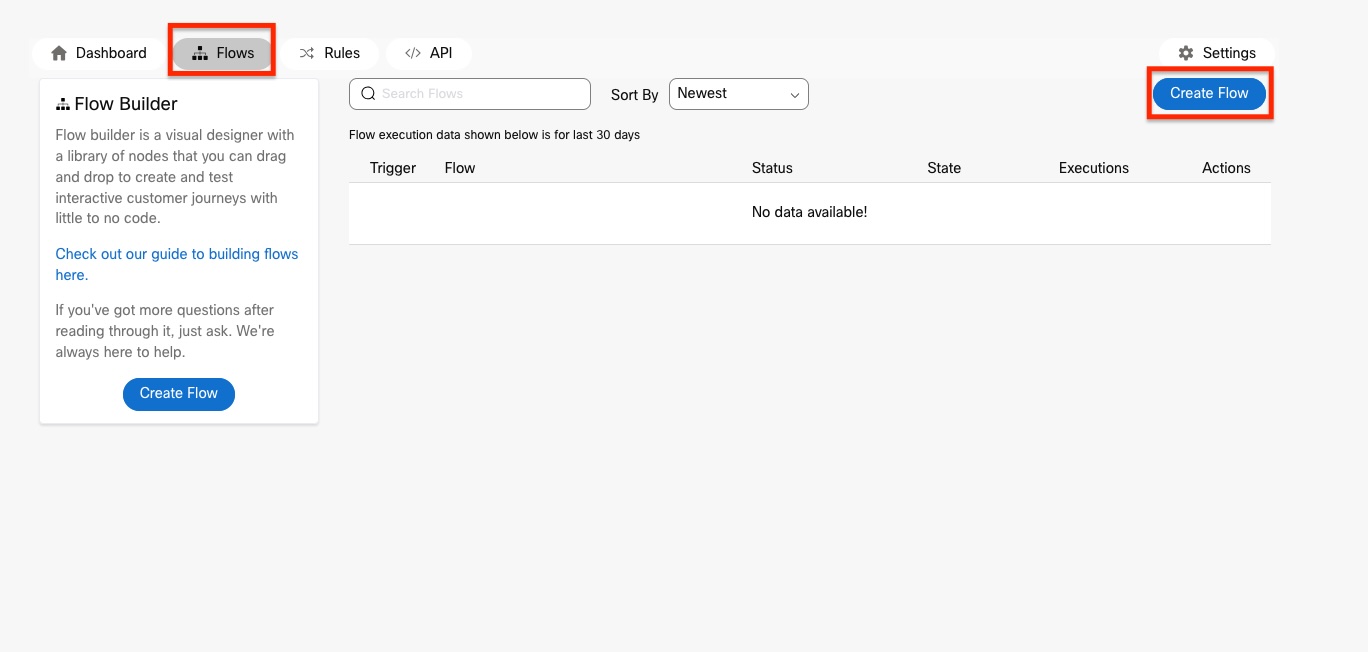
Task: Click the Executions column header
Action: (1093, 168)
